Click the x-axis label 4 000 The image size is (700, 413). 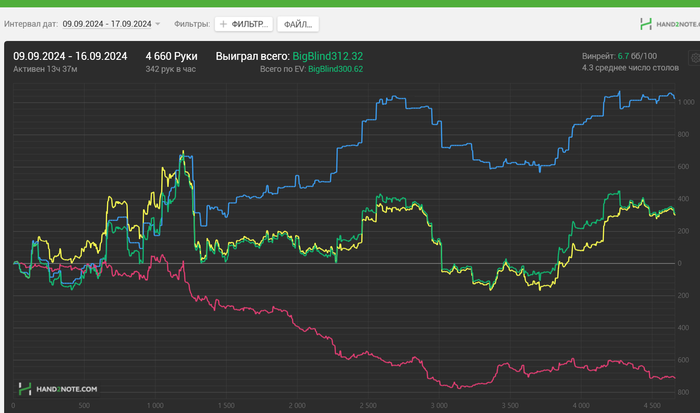coord(581,405)
